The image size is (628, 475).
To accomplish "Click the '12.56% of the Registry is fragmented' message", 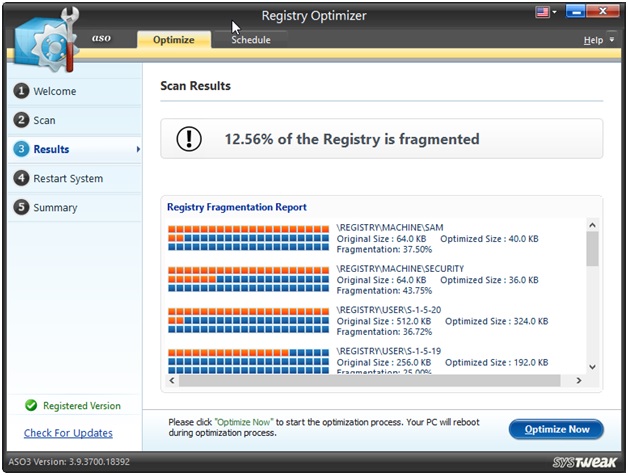I will [x=352, y=139].
